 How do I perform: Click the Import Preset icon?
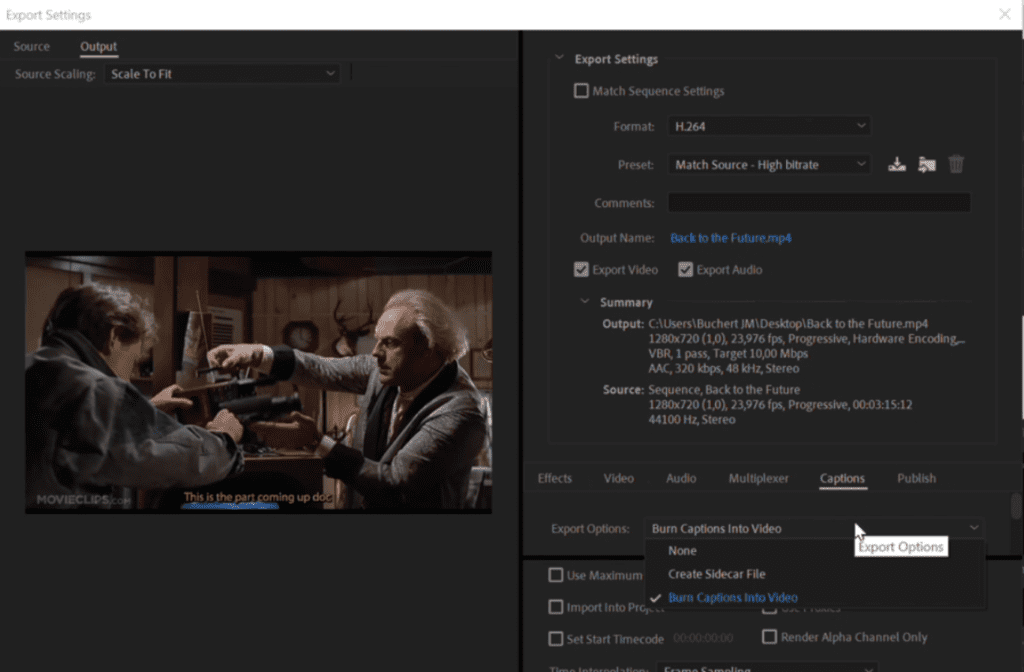click(927, 165)
